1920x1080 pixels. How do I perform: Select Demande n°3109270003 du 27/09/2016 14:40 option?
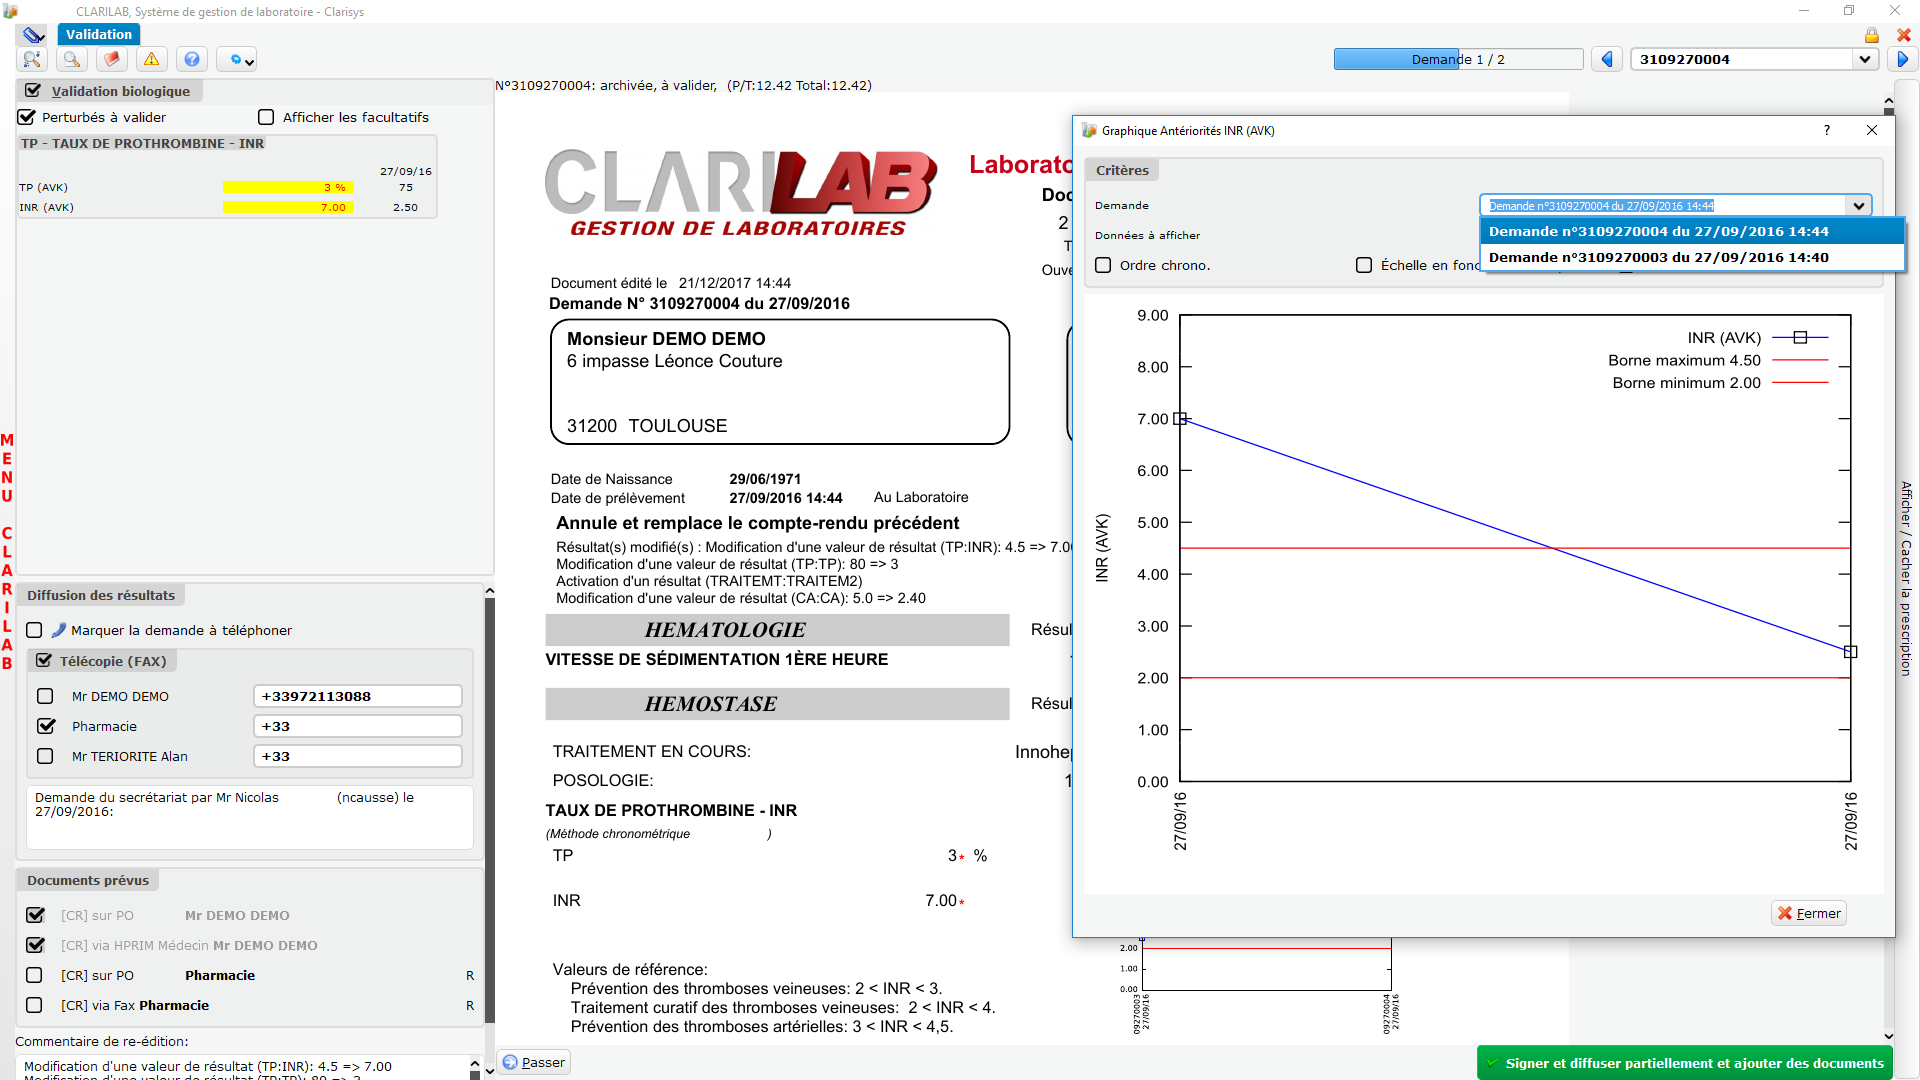click(x=1692, y=257)
